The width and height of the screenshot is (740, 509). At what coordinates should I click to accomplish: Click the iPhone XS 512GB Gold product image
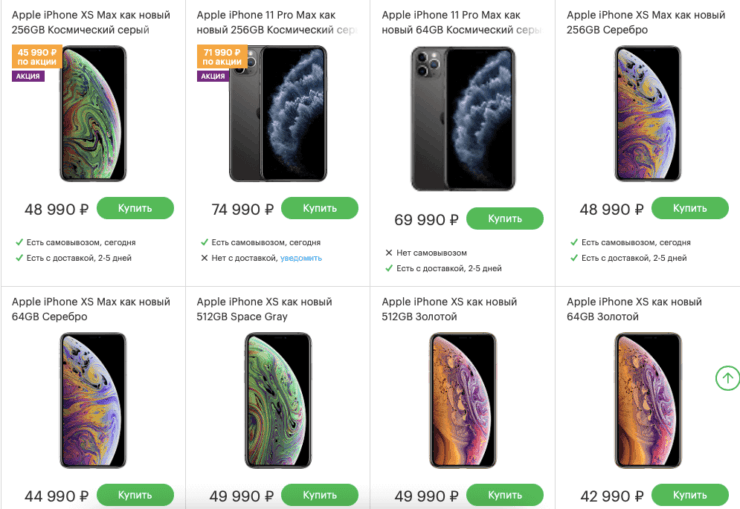[x=463, y=400]
